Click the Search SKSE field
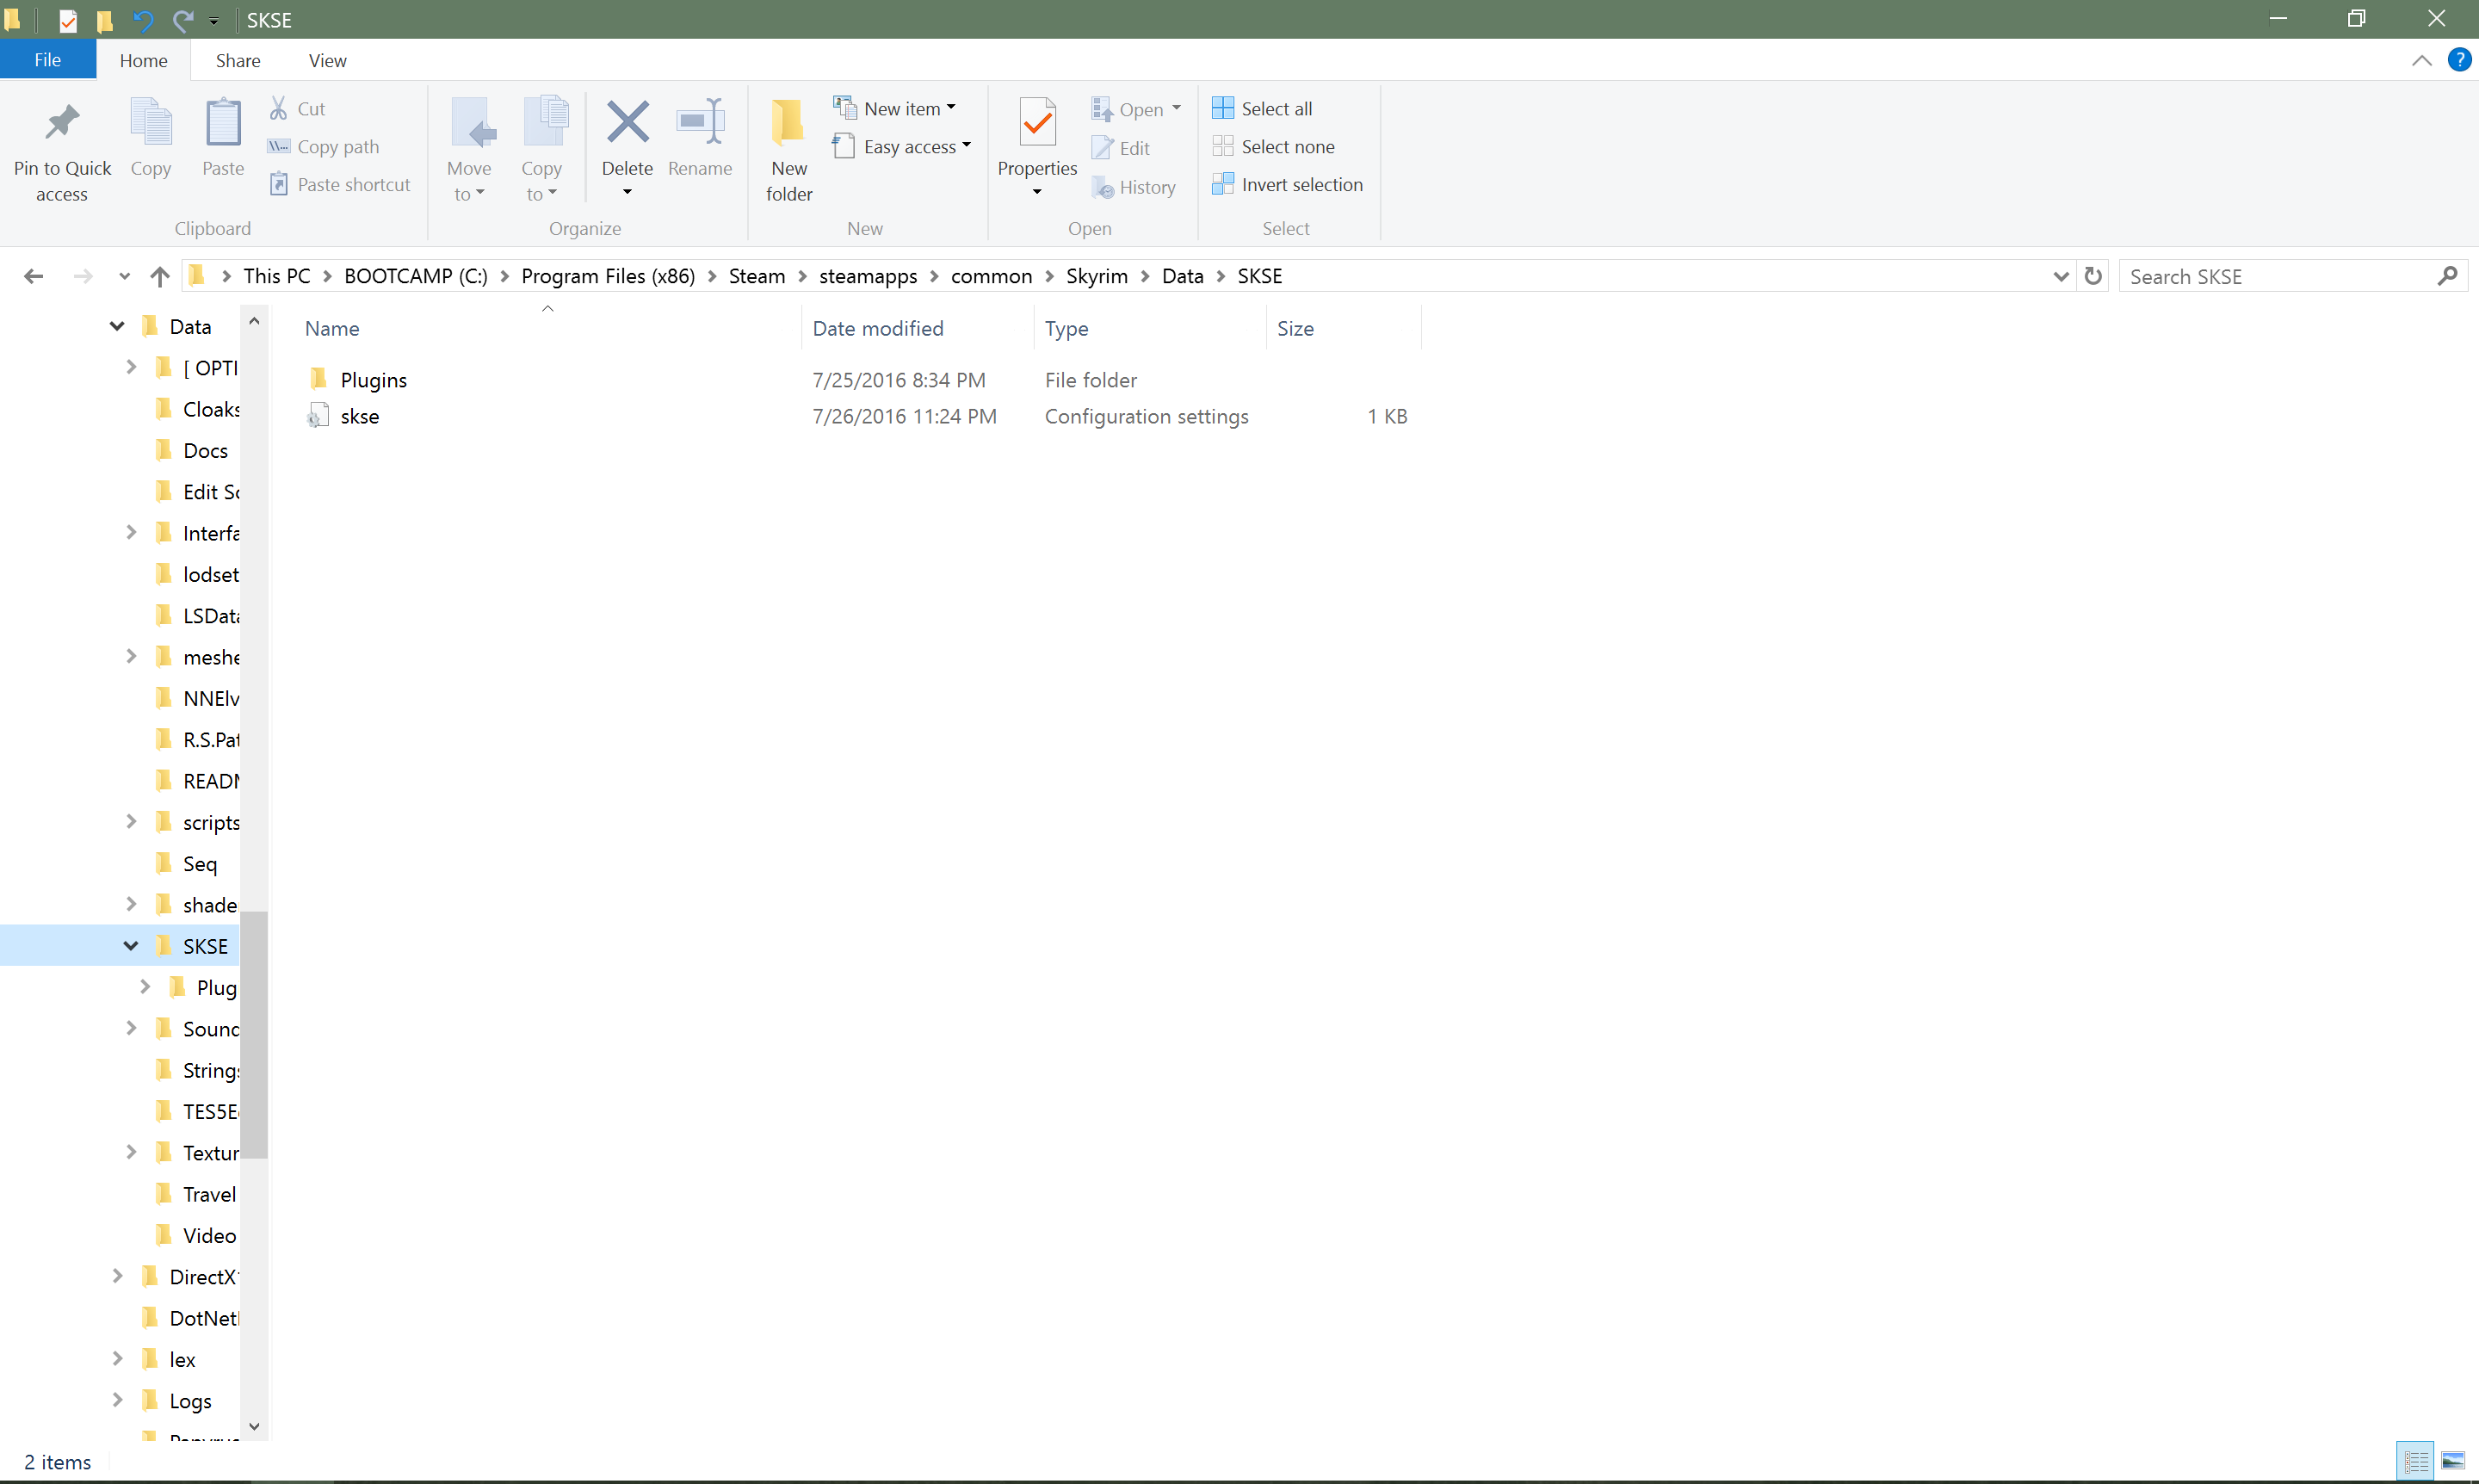This screenshot has width=2479, height=1484. click(x=2292, y=276)
